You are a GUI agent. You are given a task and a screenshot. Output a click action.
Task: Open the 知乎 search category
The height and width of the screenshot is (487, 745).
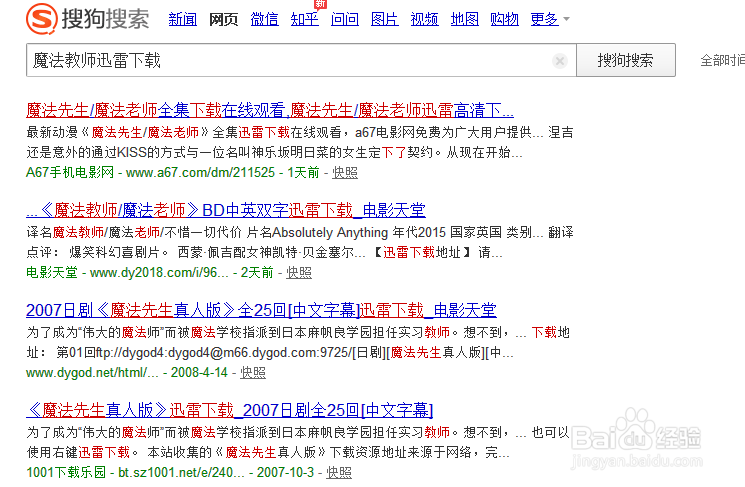(305, 19)
